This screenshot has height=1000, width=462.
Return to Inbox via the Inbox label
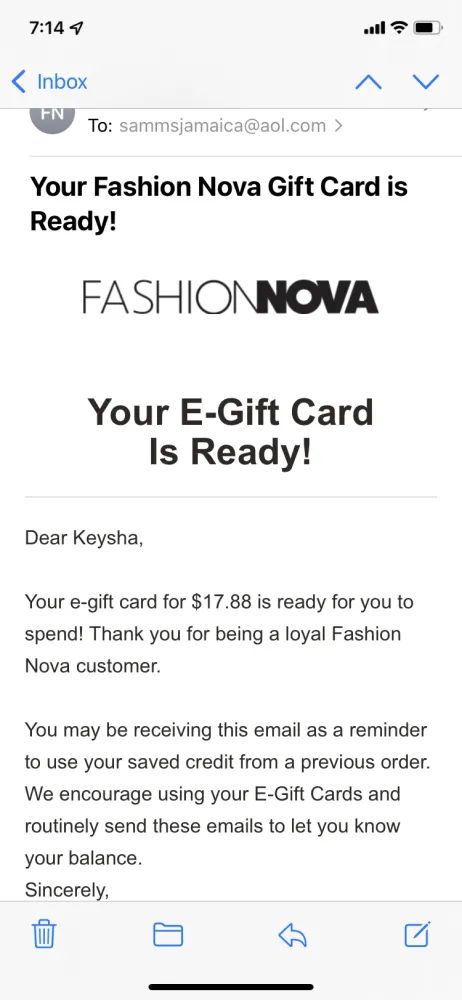tap(62, 82)
